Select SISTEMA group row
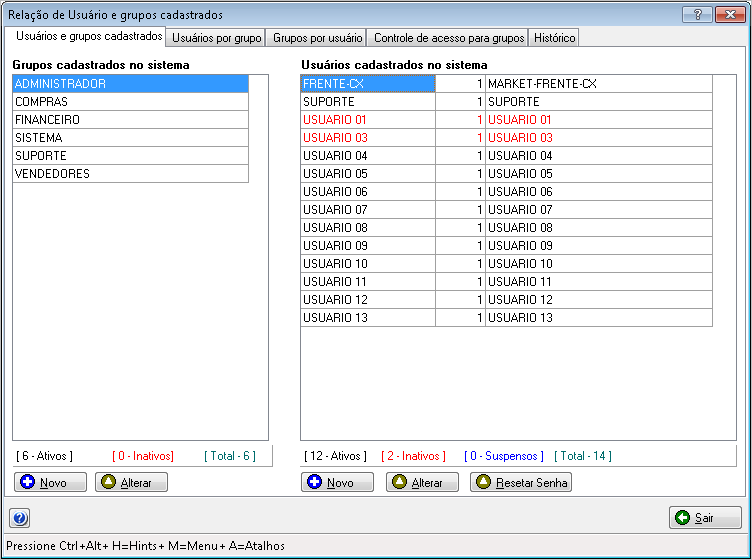Screen dimensions: 752x560 click(x=130, y=138)
